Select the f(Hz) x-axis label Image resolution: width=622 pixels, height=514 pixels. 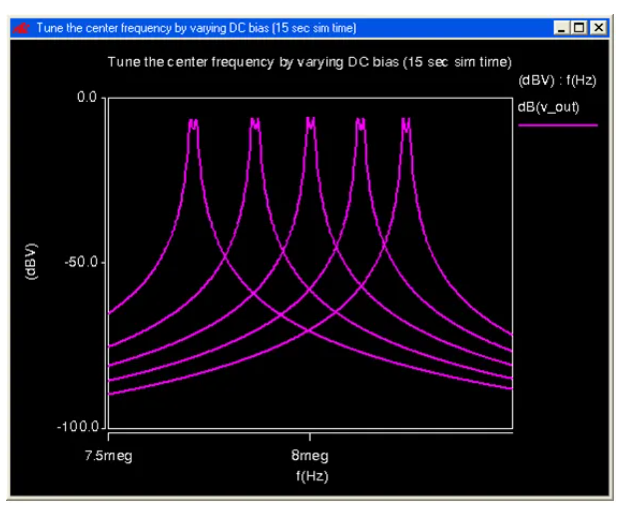(x=311, y=475)
